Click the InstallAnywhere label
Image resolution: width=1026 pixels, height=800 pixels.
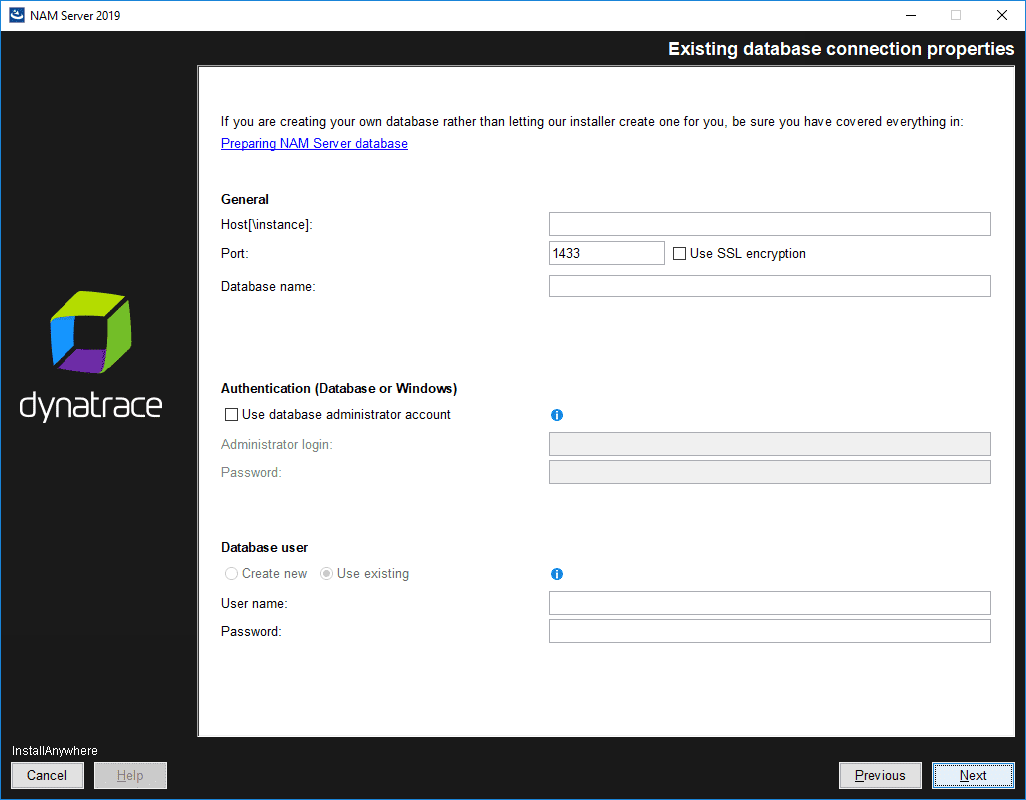pyautogui.click(x=54, y=751)
